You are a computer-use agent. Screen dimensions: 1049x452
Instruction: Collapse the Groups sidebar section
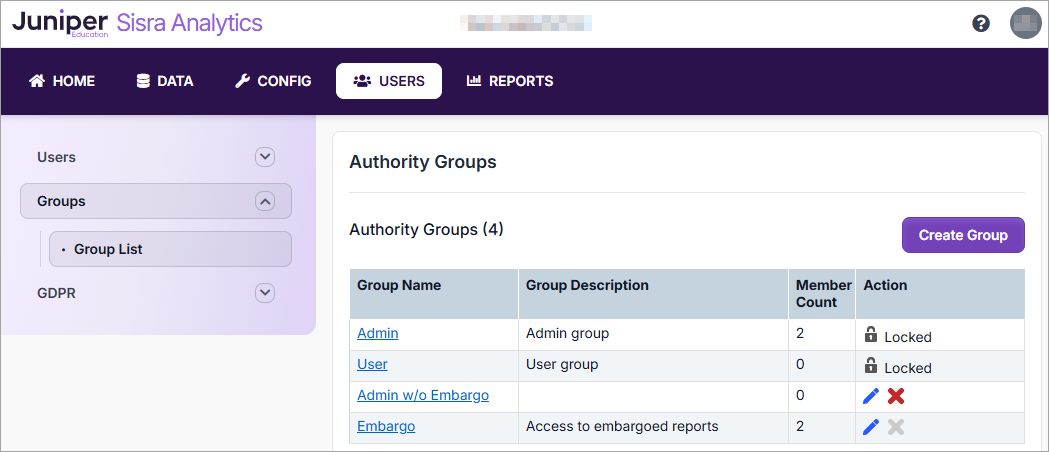[x=264, y=201]
